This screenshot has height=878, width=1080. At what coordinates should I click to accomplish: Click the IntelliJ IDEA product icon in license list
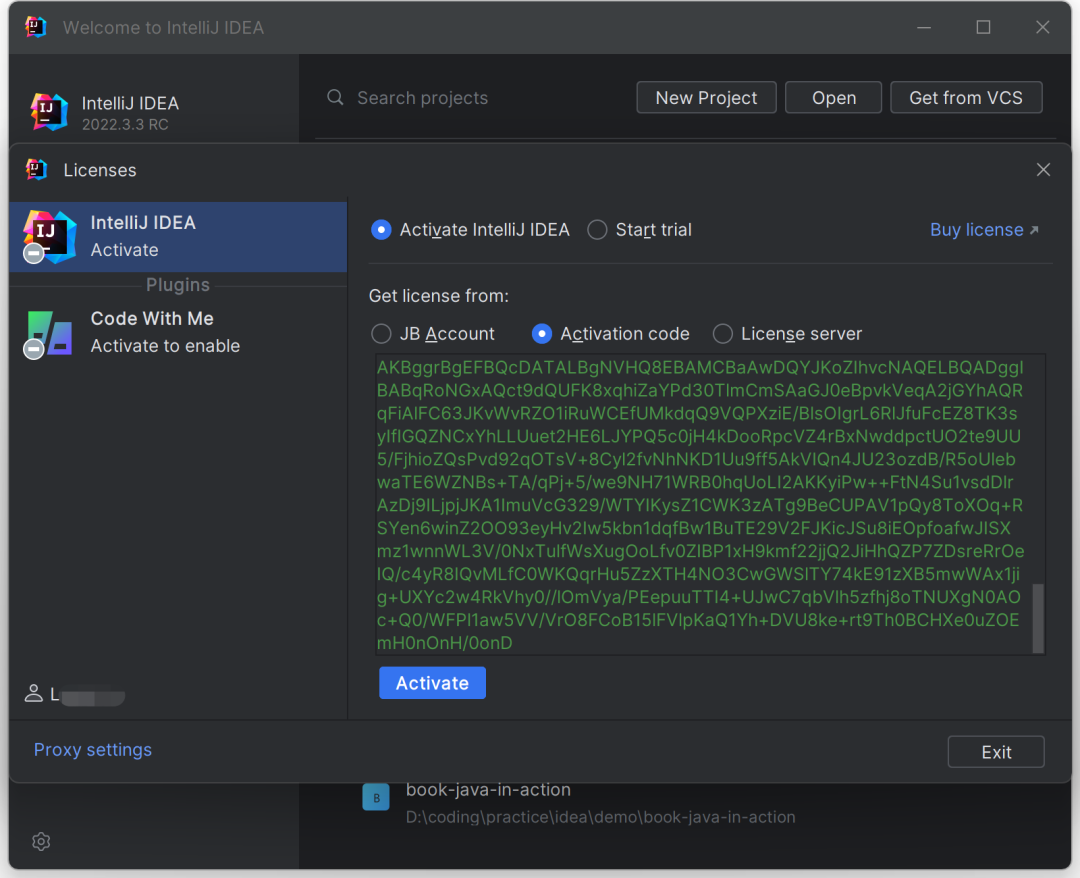(50, 237)
